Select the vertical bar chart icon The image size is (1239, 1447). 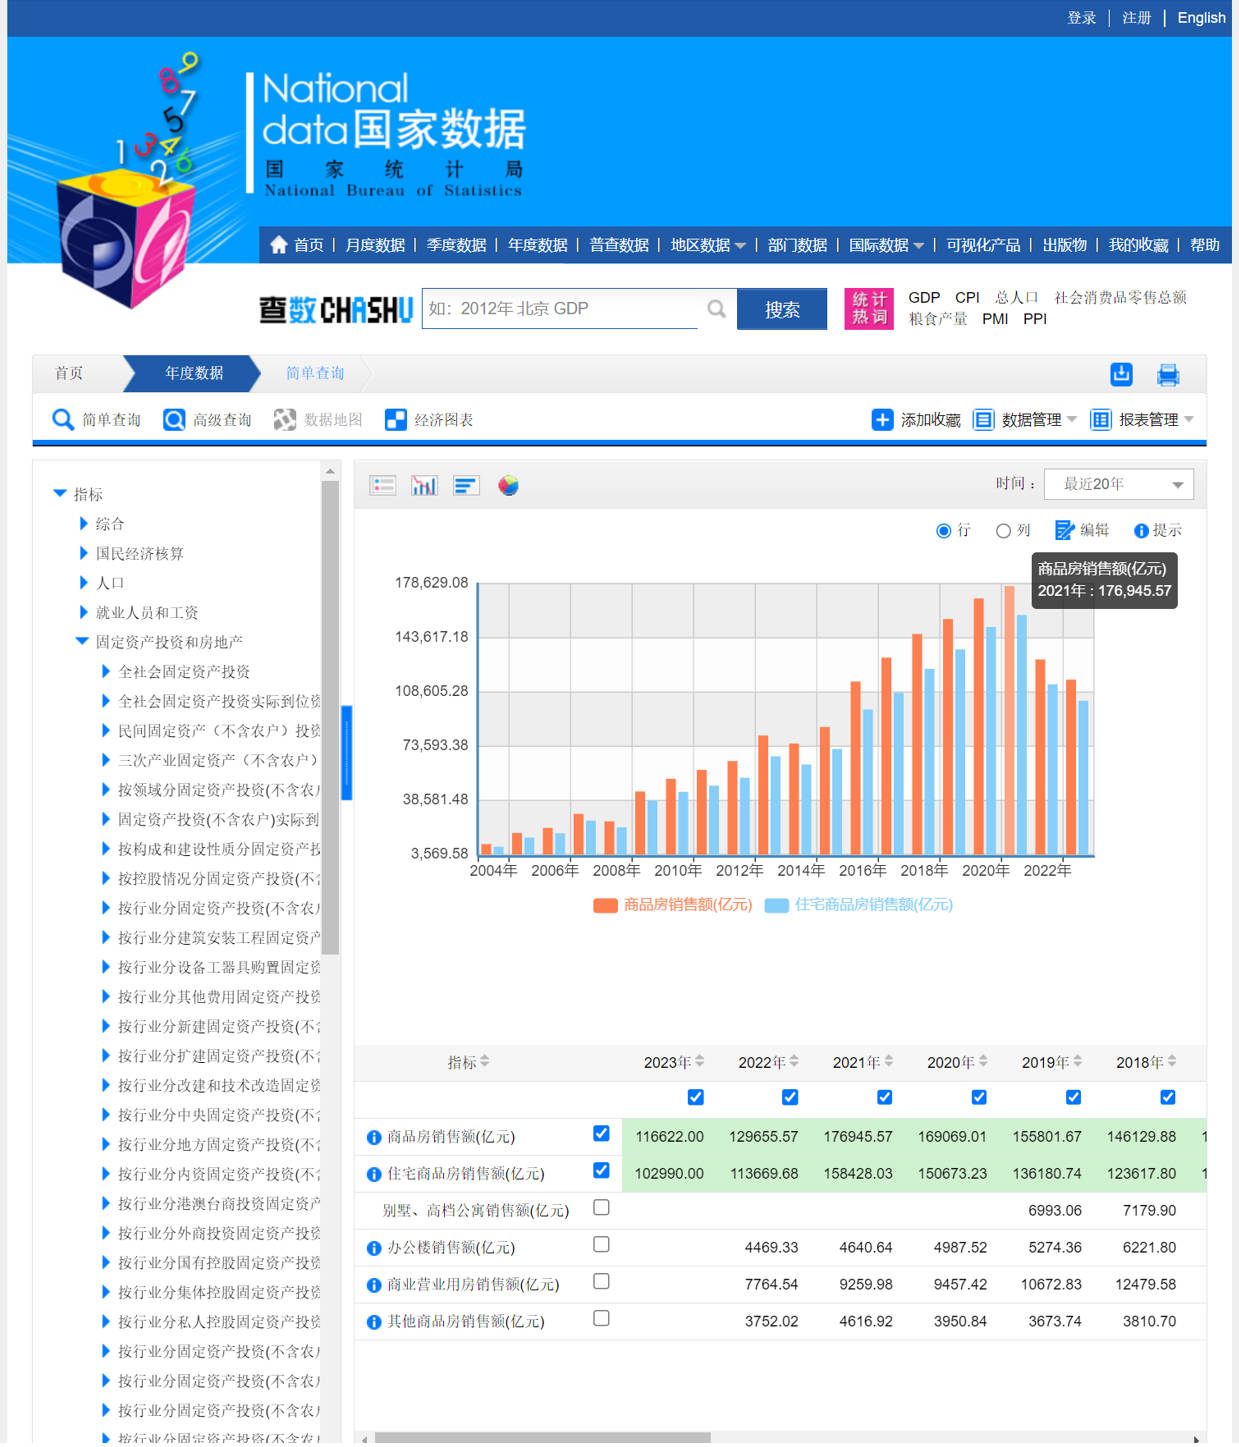click(x=424, y=486)
